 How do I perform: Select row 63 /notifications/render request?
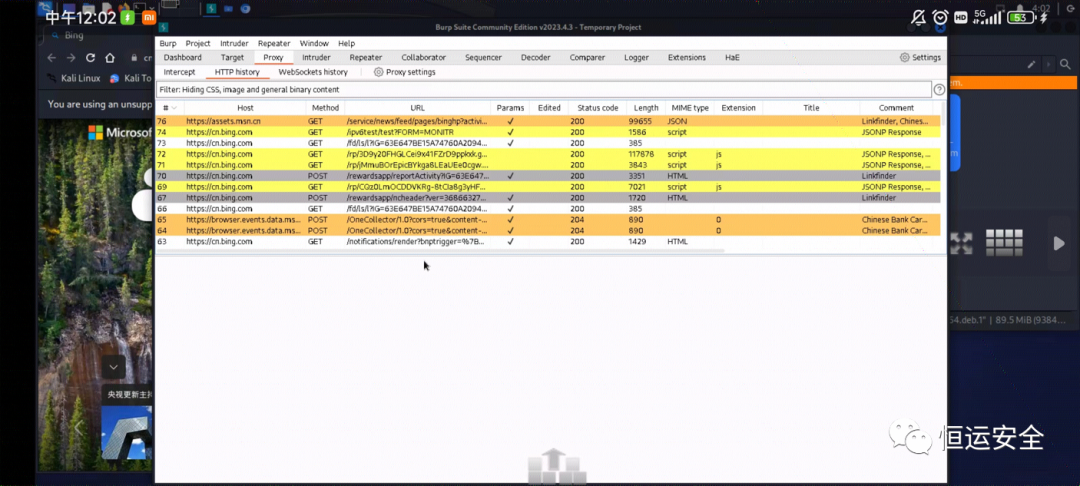point(548,242)
